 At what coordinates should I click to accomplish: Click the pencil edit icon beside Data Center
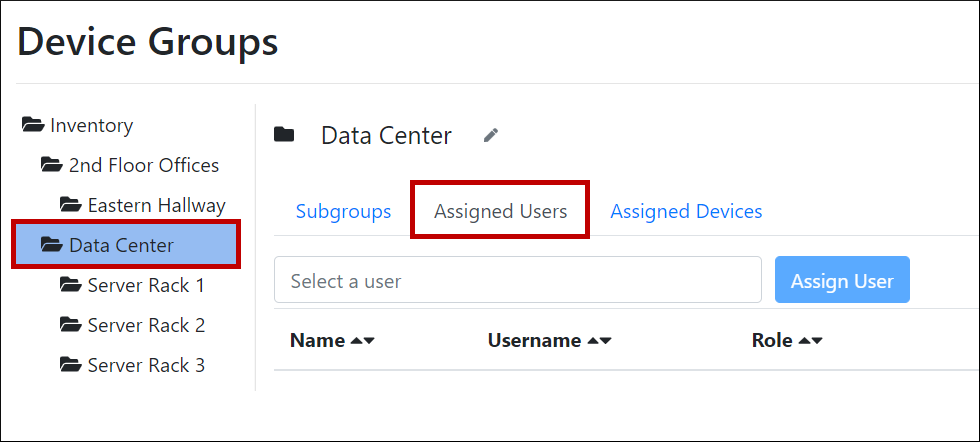(x=490, y=135)
